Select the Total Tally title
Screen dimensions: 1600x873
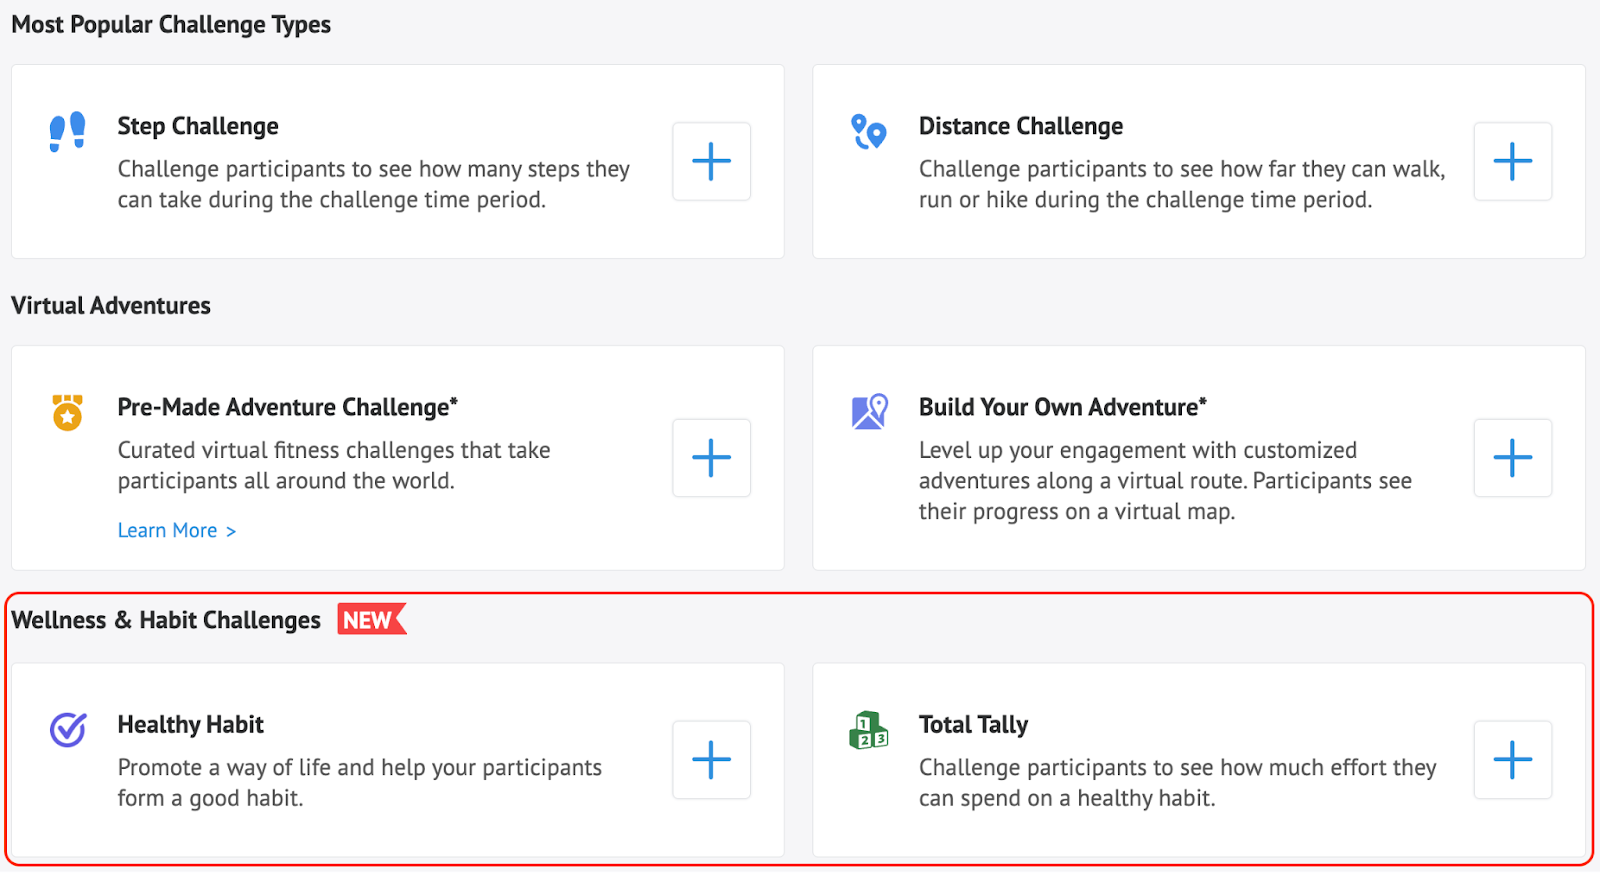tap(973, 724)
